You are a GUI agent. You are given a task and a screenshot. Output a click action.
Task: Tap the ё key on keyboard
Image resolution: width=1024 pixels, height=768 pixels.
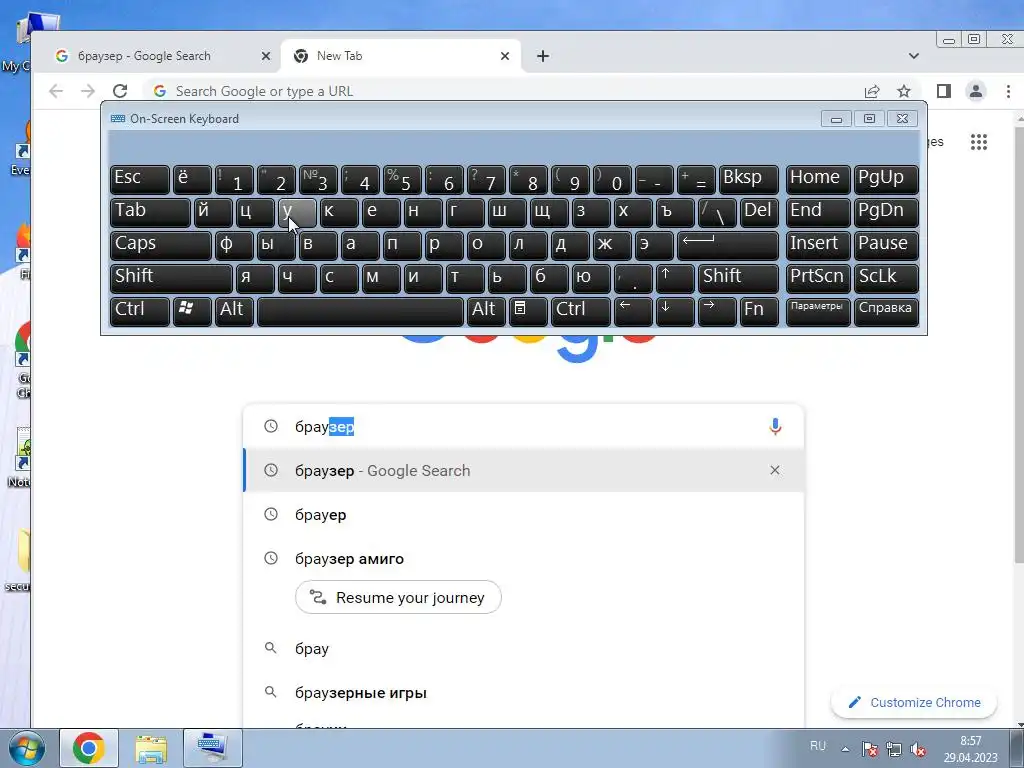coord(191,179)
